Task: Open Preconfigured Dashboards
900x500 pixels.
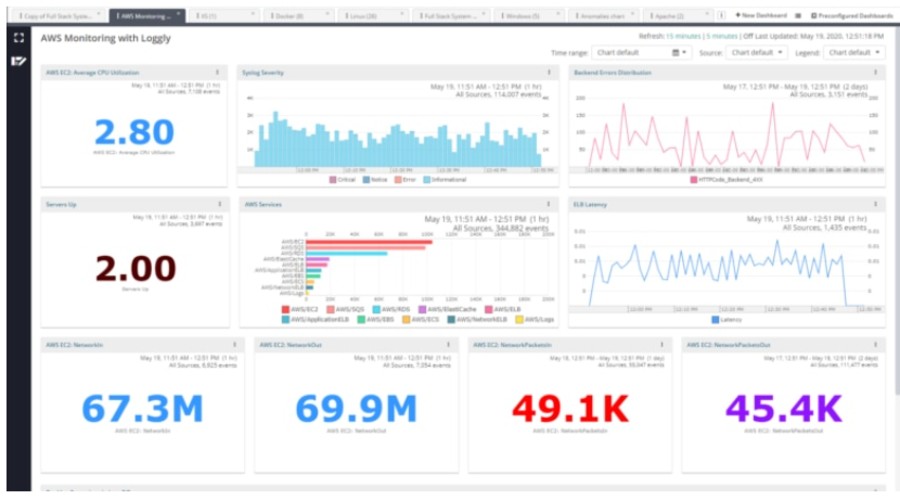Action: pos(851,15)
